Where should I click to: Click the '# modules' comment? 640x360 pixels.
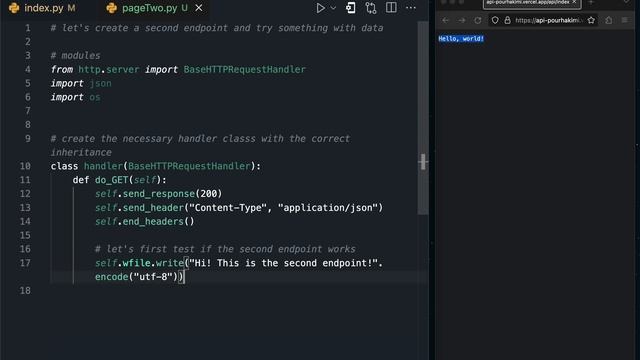(x=76, y=56)
